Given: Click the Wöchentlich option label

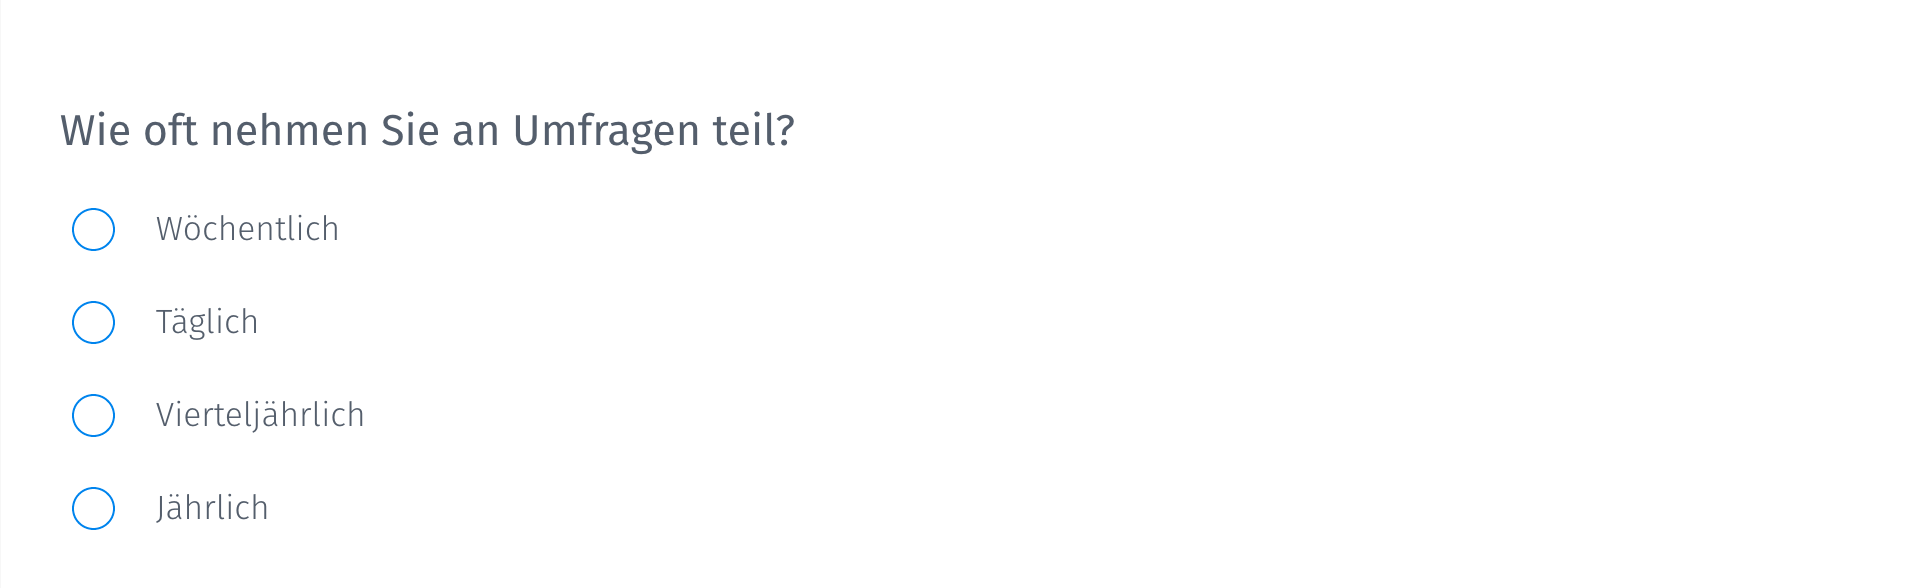Looking at the screenshot, I should (x=247, y=229).
